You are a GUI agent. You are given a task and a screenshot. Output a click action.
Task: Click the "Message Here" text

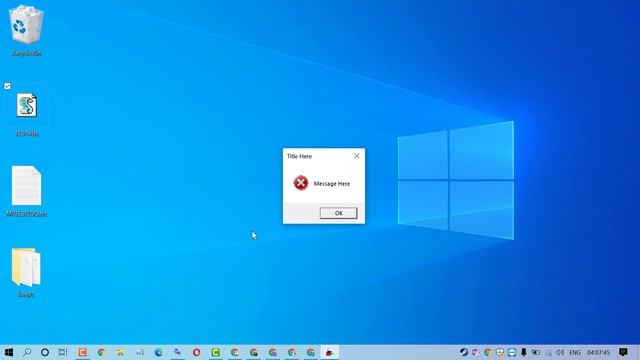tap(331, 184)
